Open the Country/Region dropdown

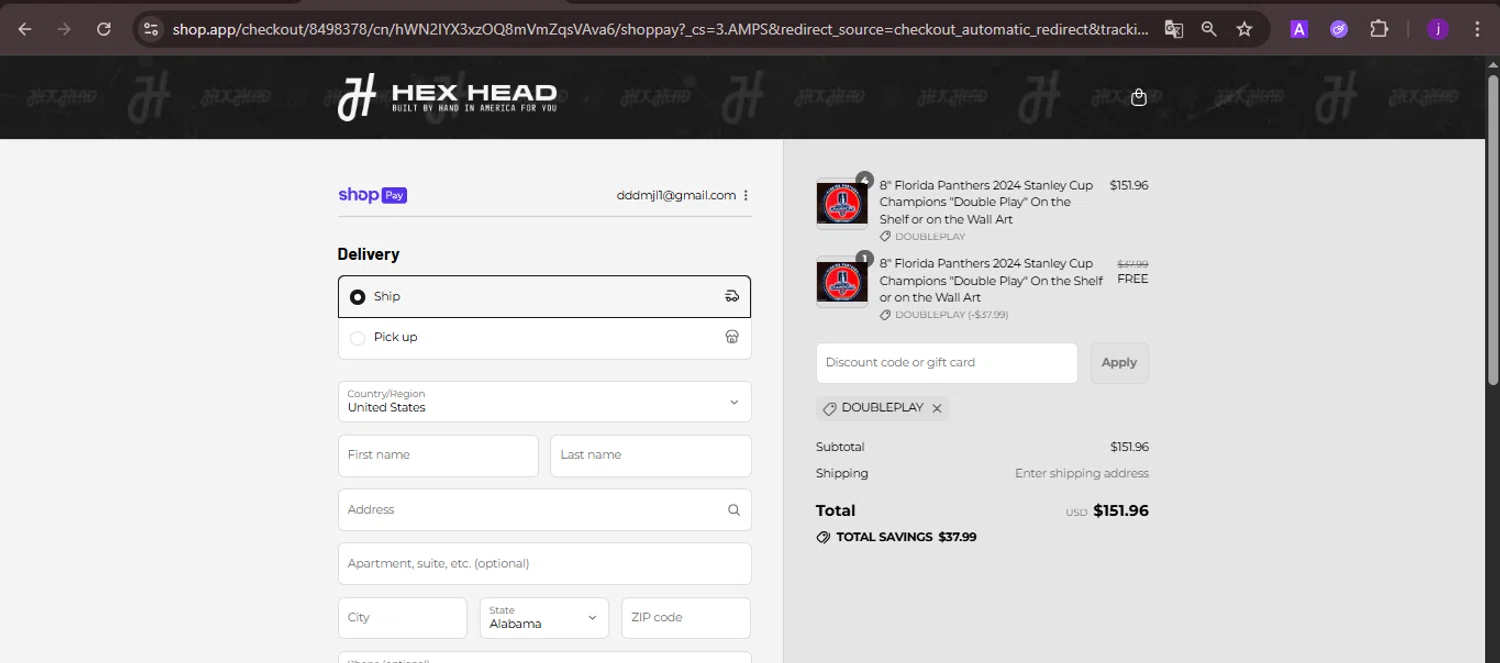coord(544,401)
